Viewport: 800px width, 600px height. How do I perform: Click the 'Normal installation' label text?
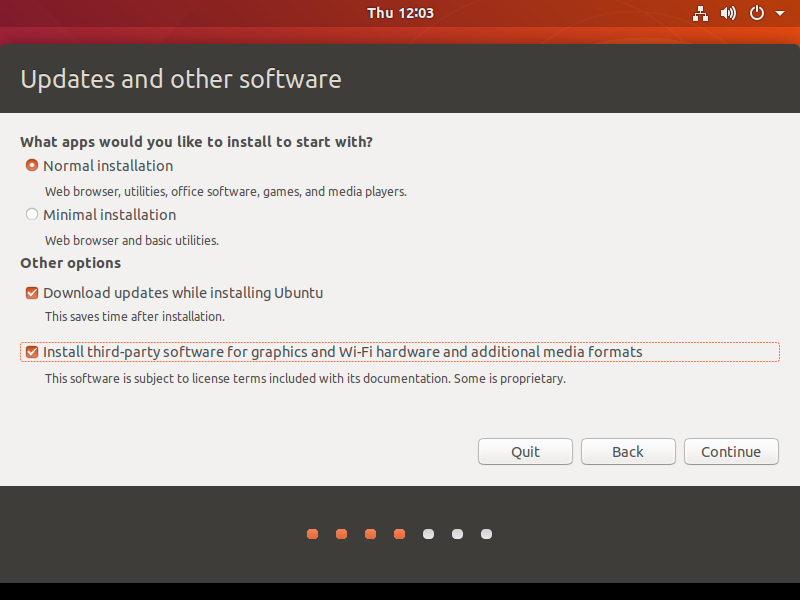click(108, 166)
